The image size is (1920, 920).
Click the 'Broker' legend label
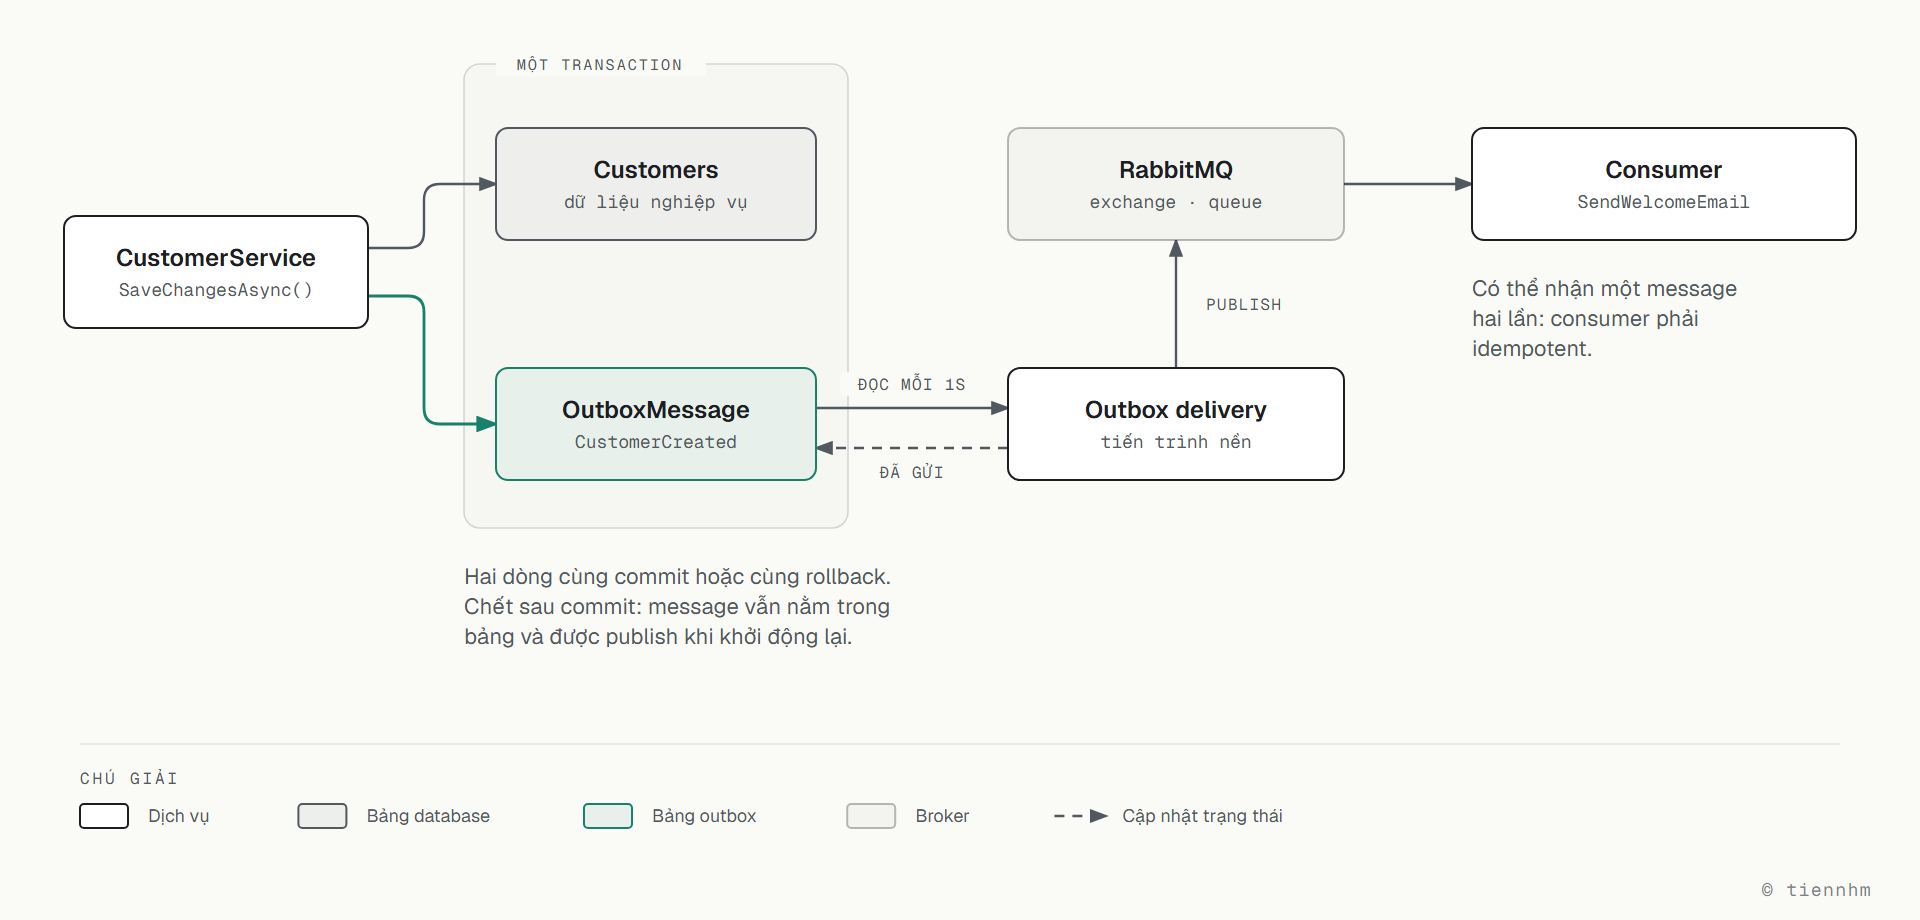pos(942,816)
